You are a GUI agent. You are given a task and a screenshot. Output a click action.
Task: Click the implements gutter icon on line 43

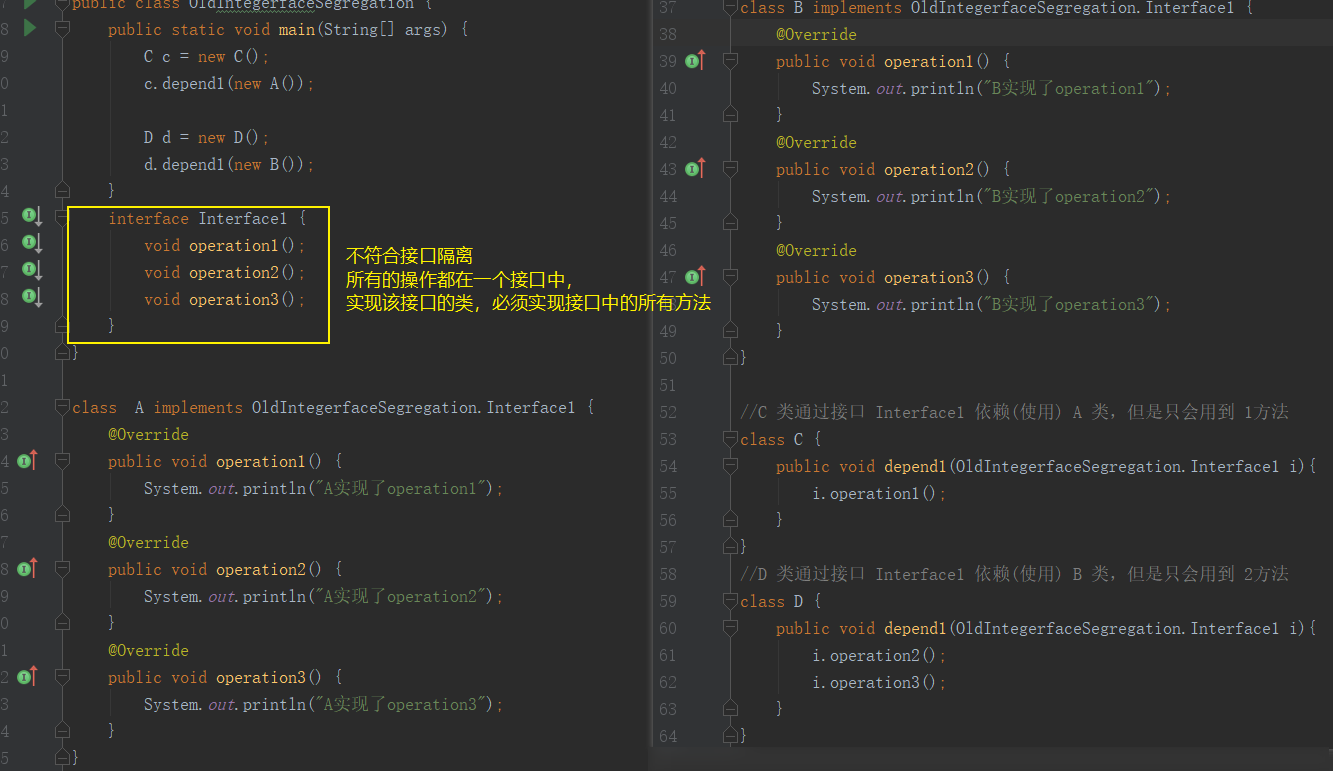695,169
